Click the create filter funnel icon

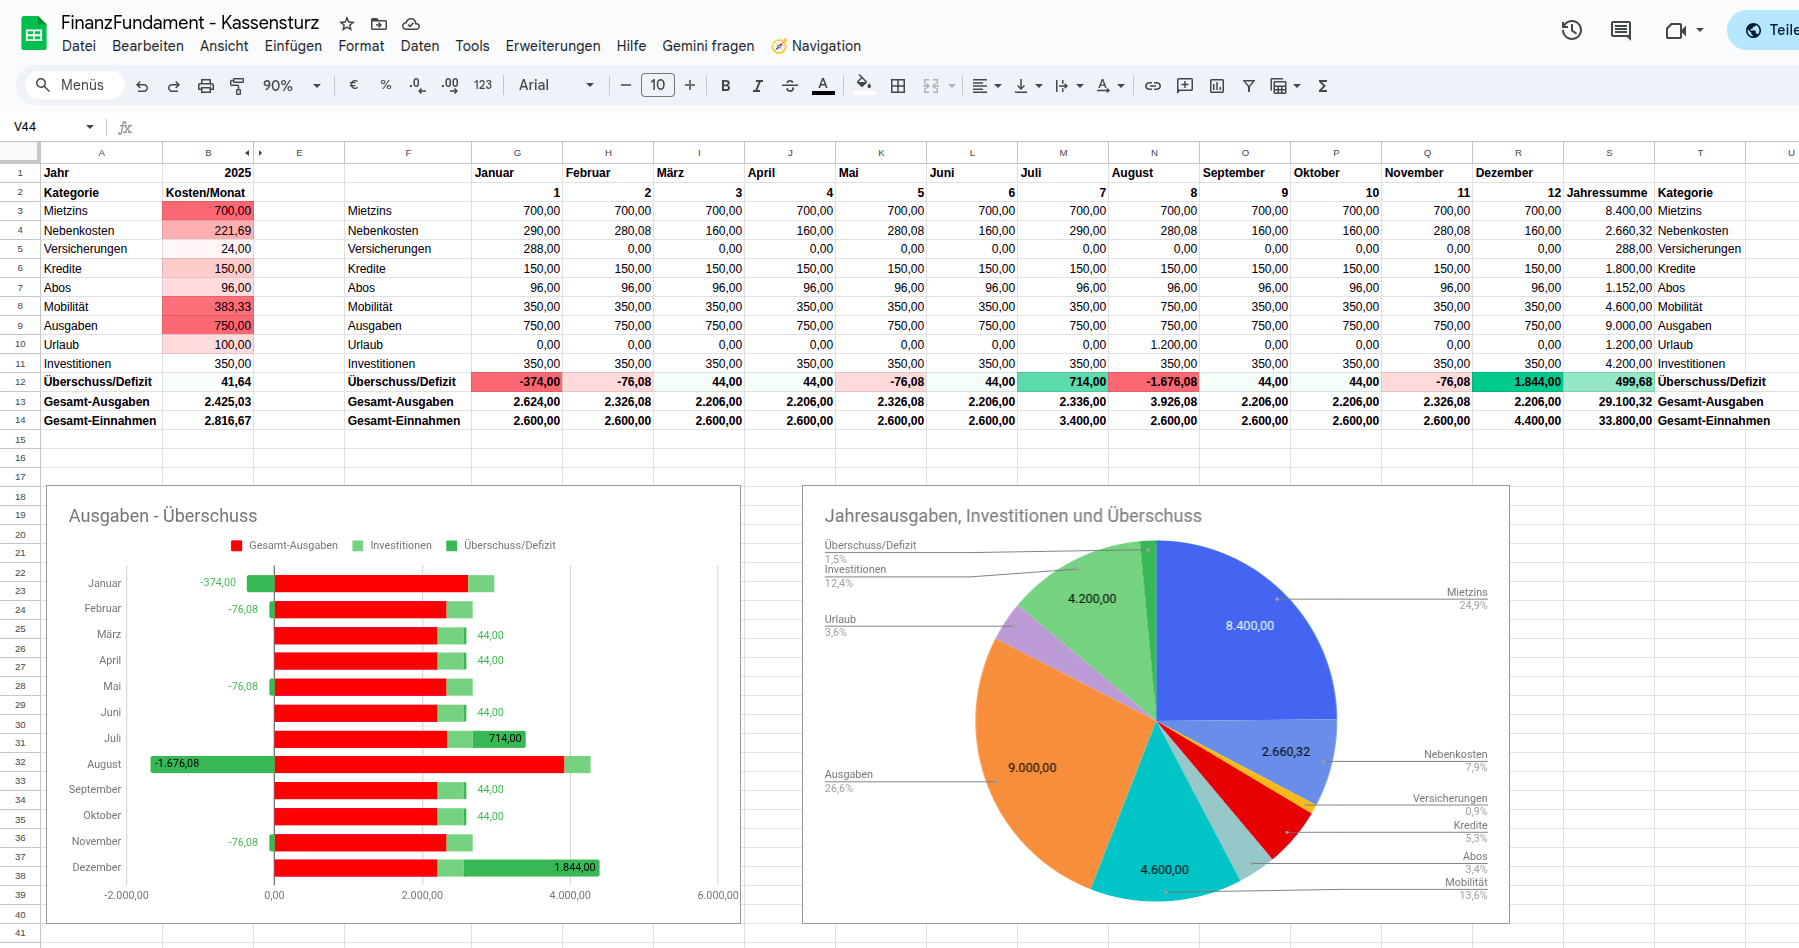1248,86
